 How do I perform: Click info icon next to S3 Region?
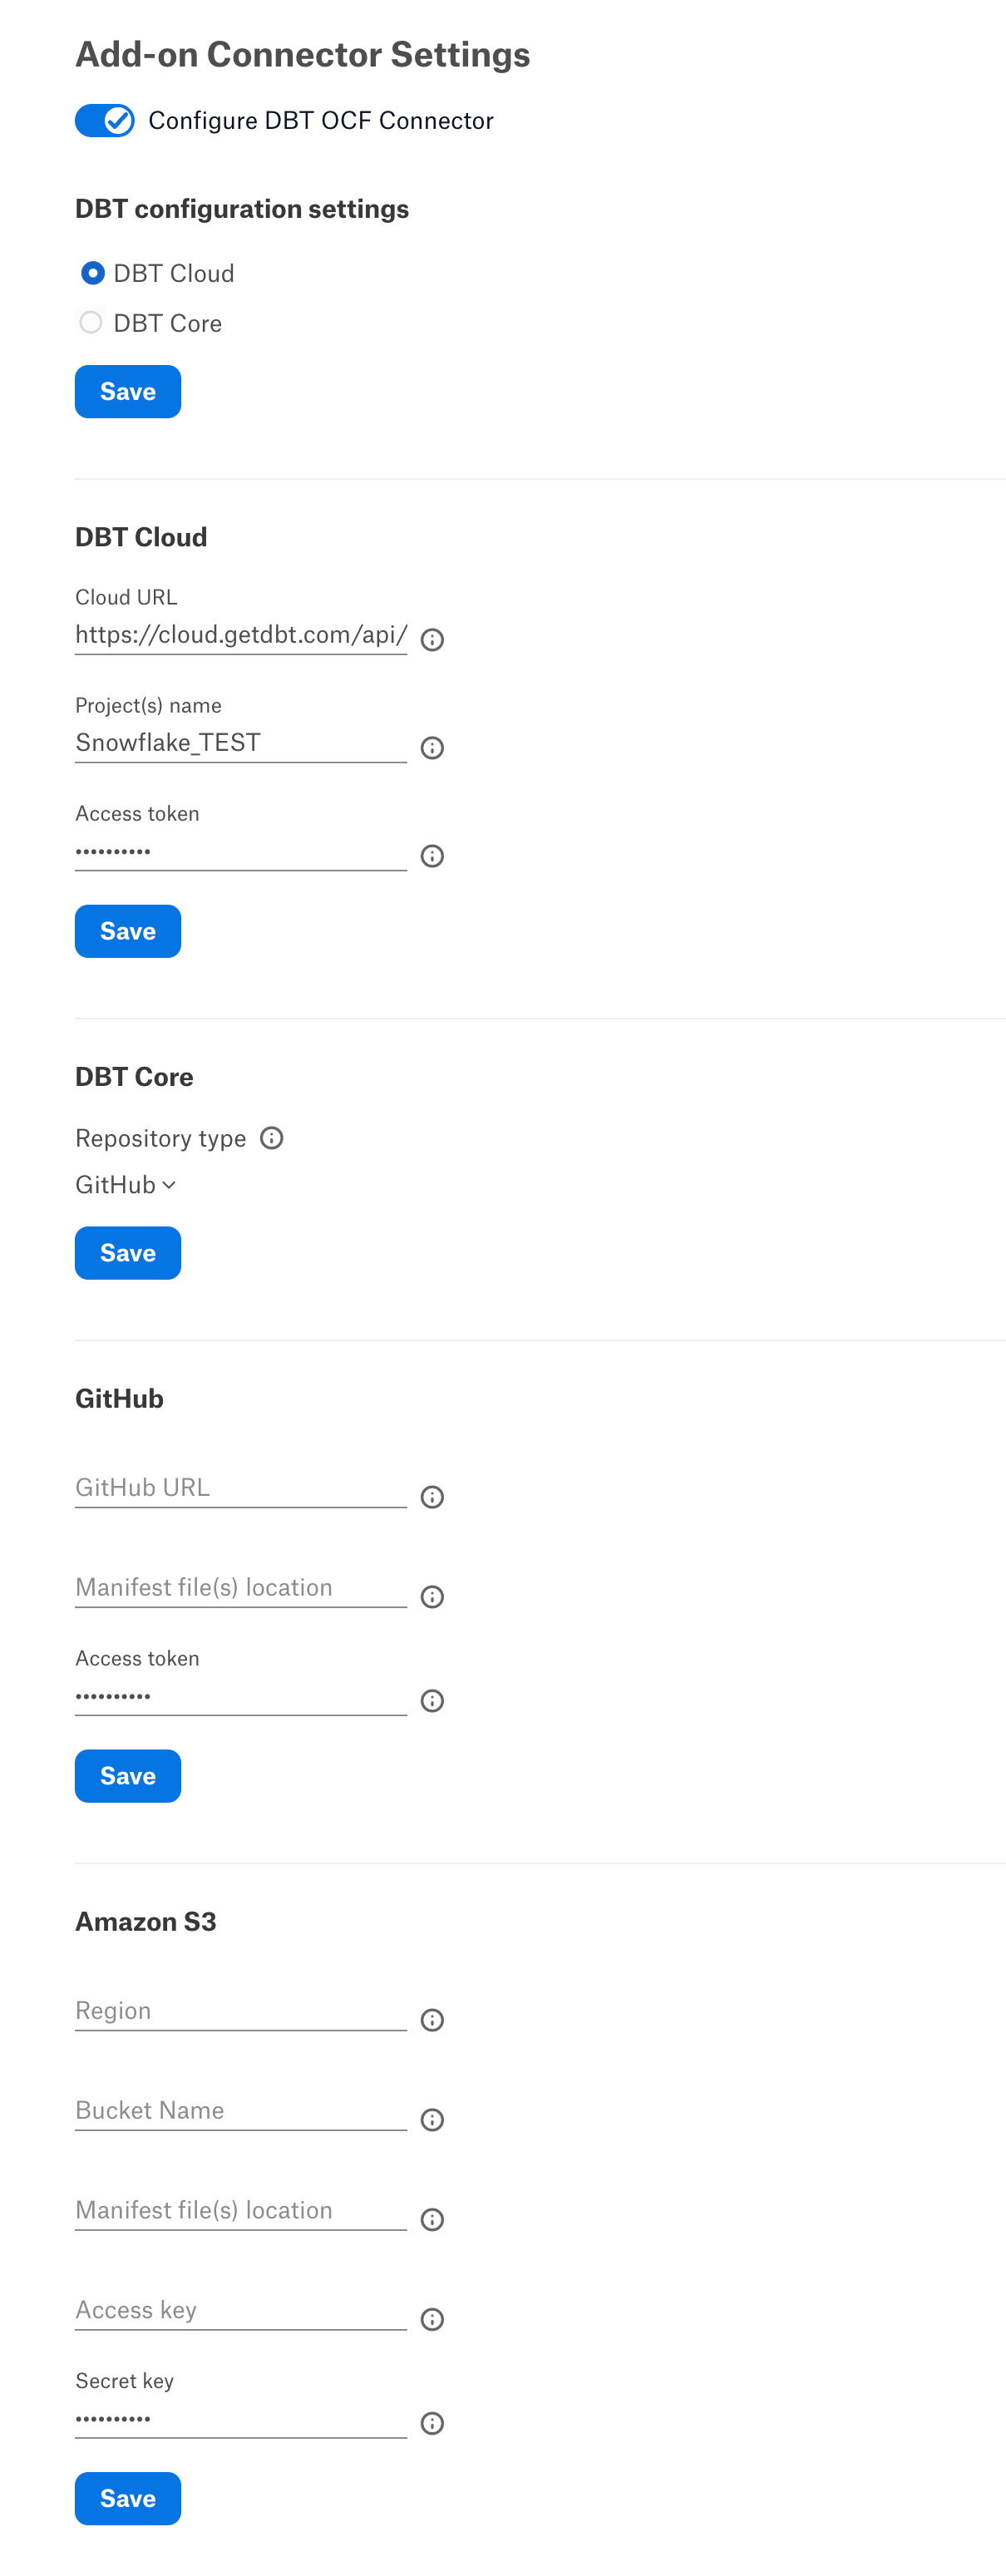432,2019
